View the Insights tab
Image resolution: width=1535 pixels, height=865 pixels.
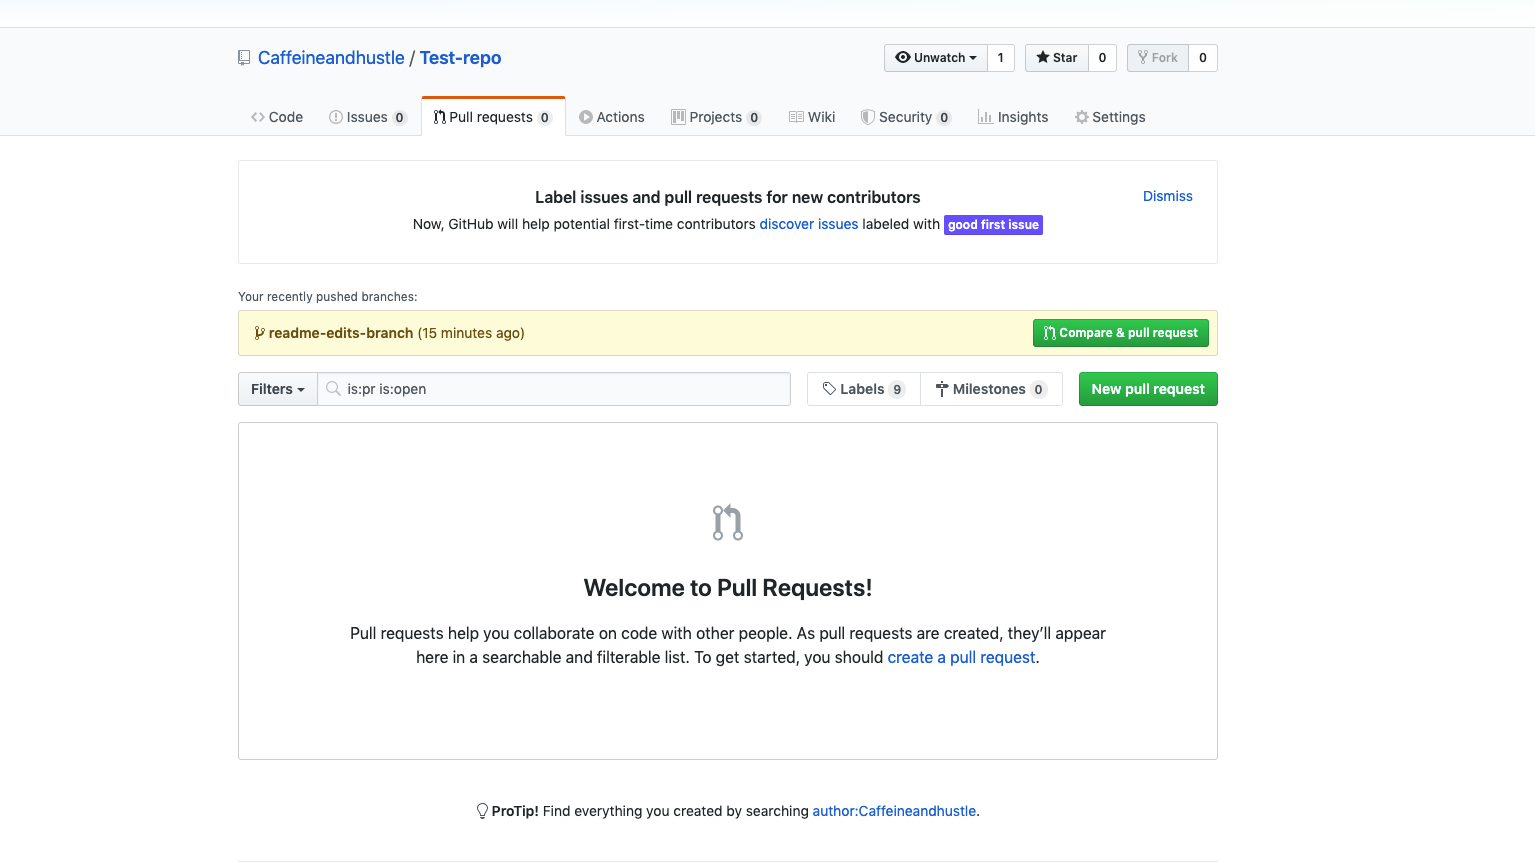[1013, 117]
